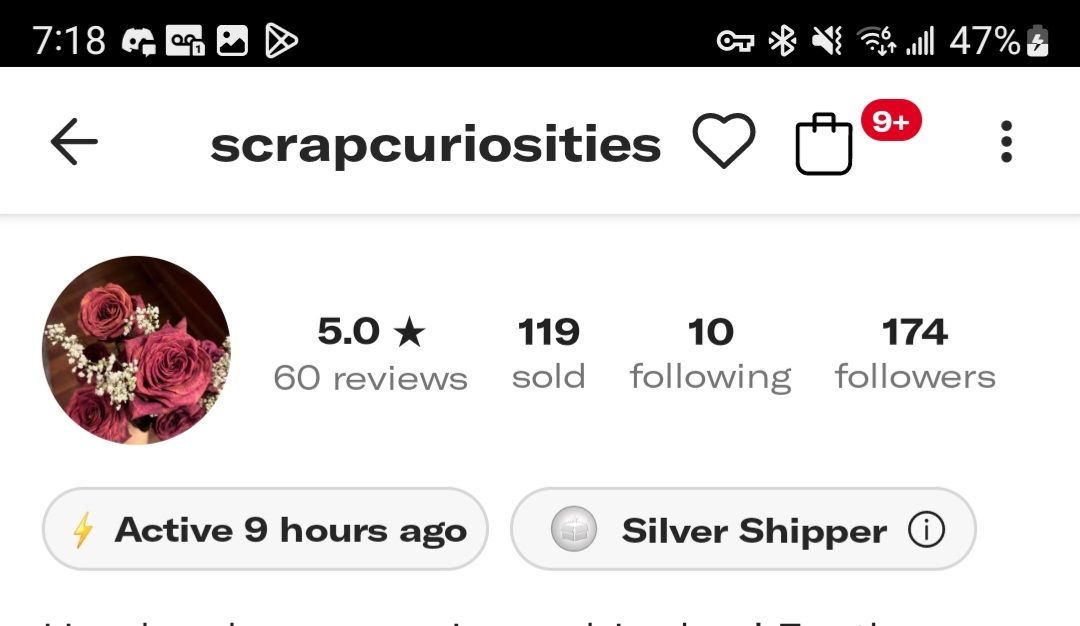This screenshot has width=1080, height=626.
Task: Open the three-dot overflow menu
Action: click(1006, 142)
